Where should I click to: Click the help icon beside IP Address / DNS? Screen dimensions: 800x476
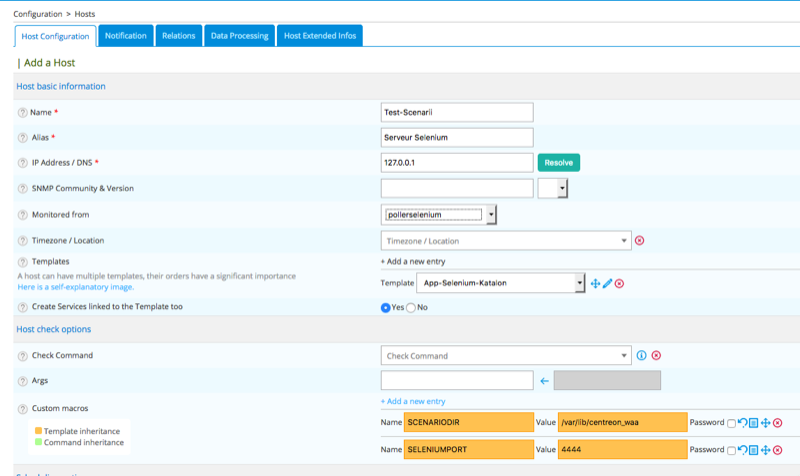point(22,163)
